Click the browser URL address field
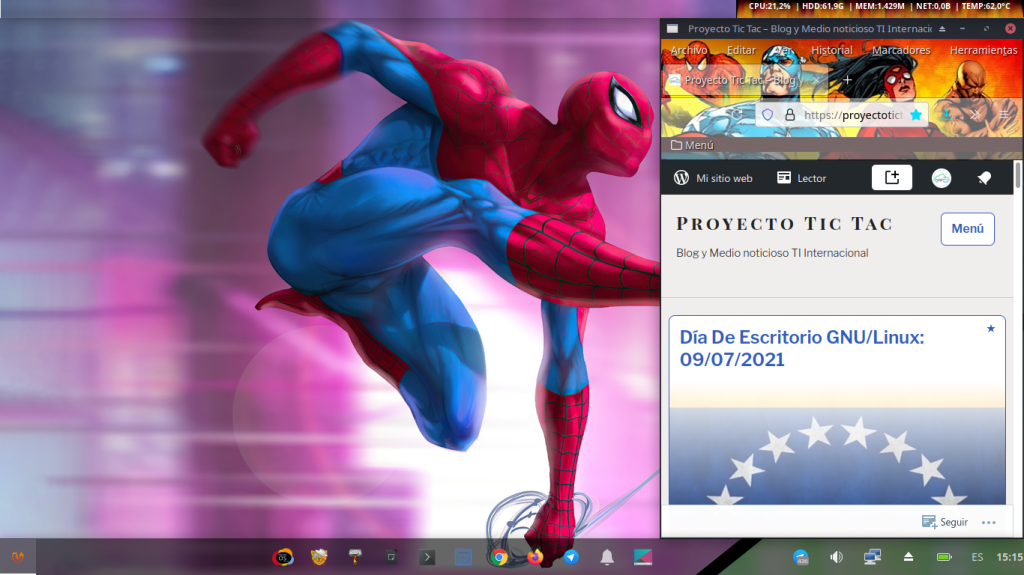Screen dimensions: 1024x575 pos(852,115)
